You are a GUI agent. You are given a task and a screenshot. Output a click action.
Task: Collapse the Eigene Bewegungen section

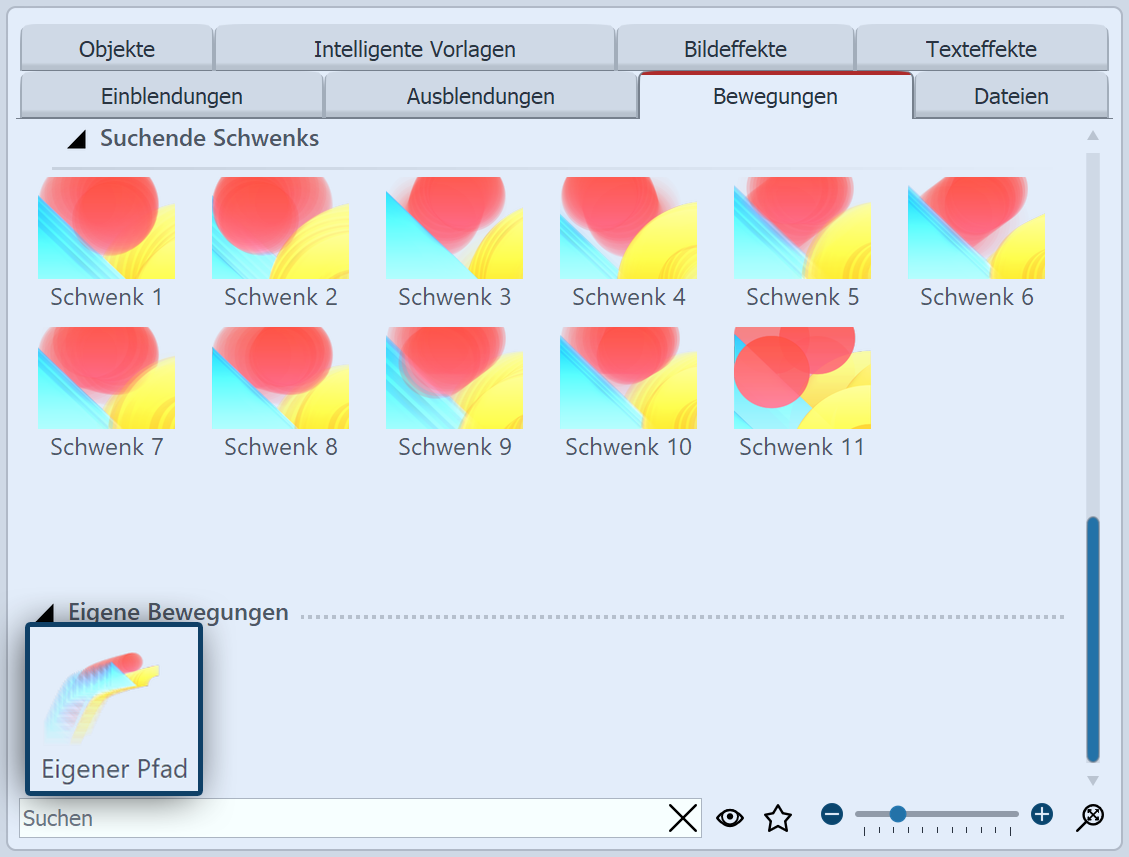tap(47, 612)
